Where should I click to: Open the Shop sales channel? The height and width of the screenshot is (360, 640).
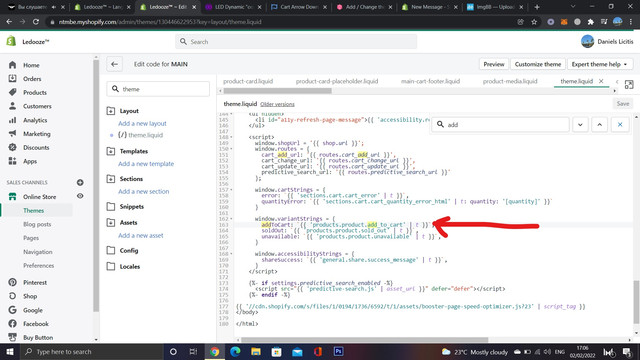[x=30, y=296]
